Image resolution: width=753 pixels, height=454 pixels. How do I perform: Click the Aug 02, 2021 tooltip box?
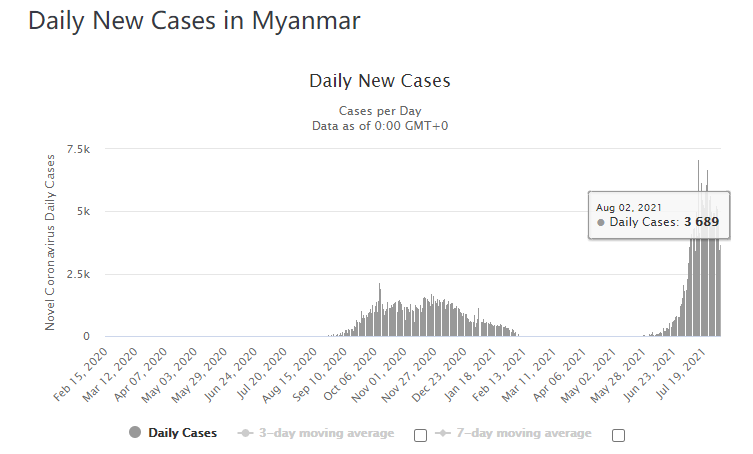coord(659,214)
